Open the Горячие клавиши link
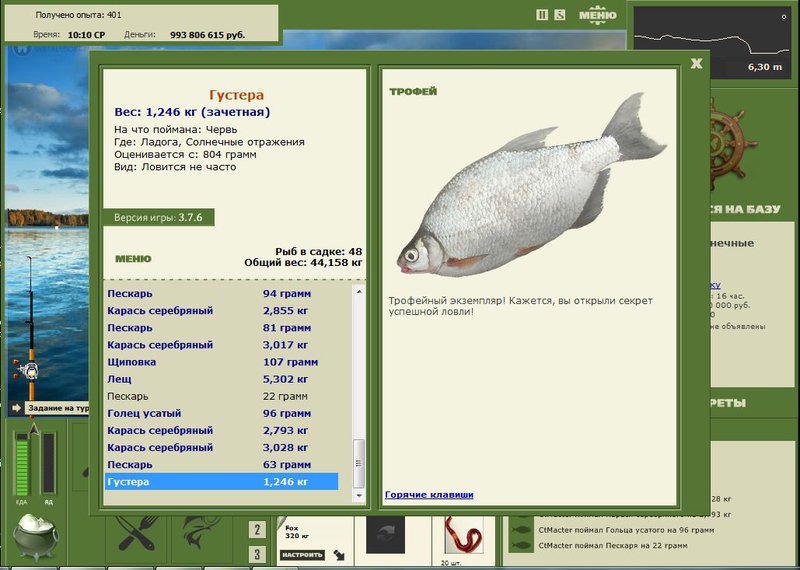 [x=429, y=494]
